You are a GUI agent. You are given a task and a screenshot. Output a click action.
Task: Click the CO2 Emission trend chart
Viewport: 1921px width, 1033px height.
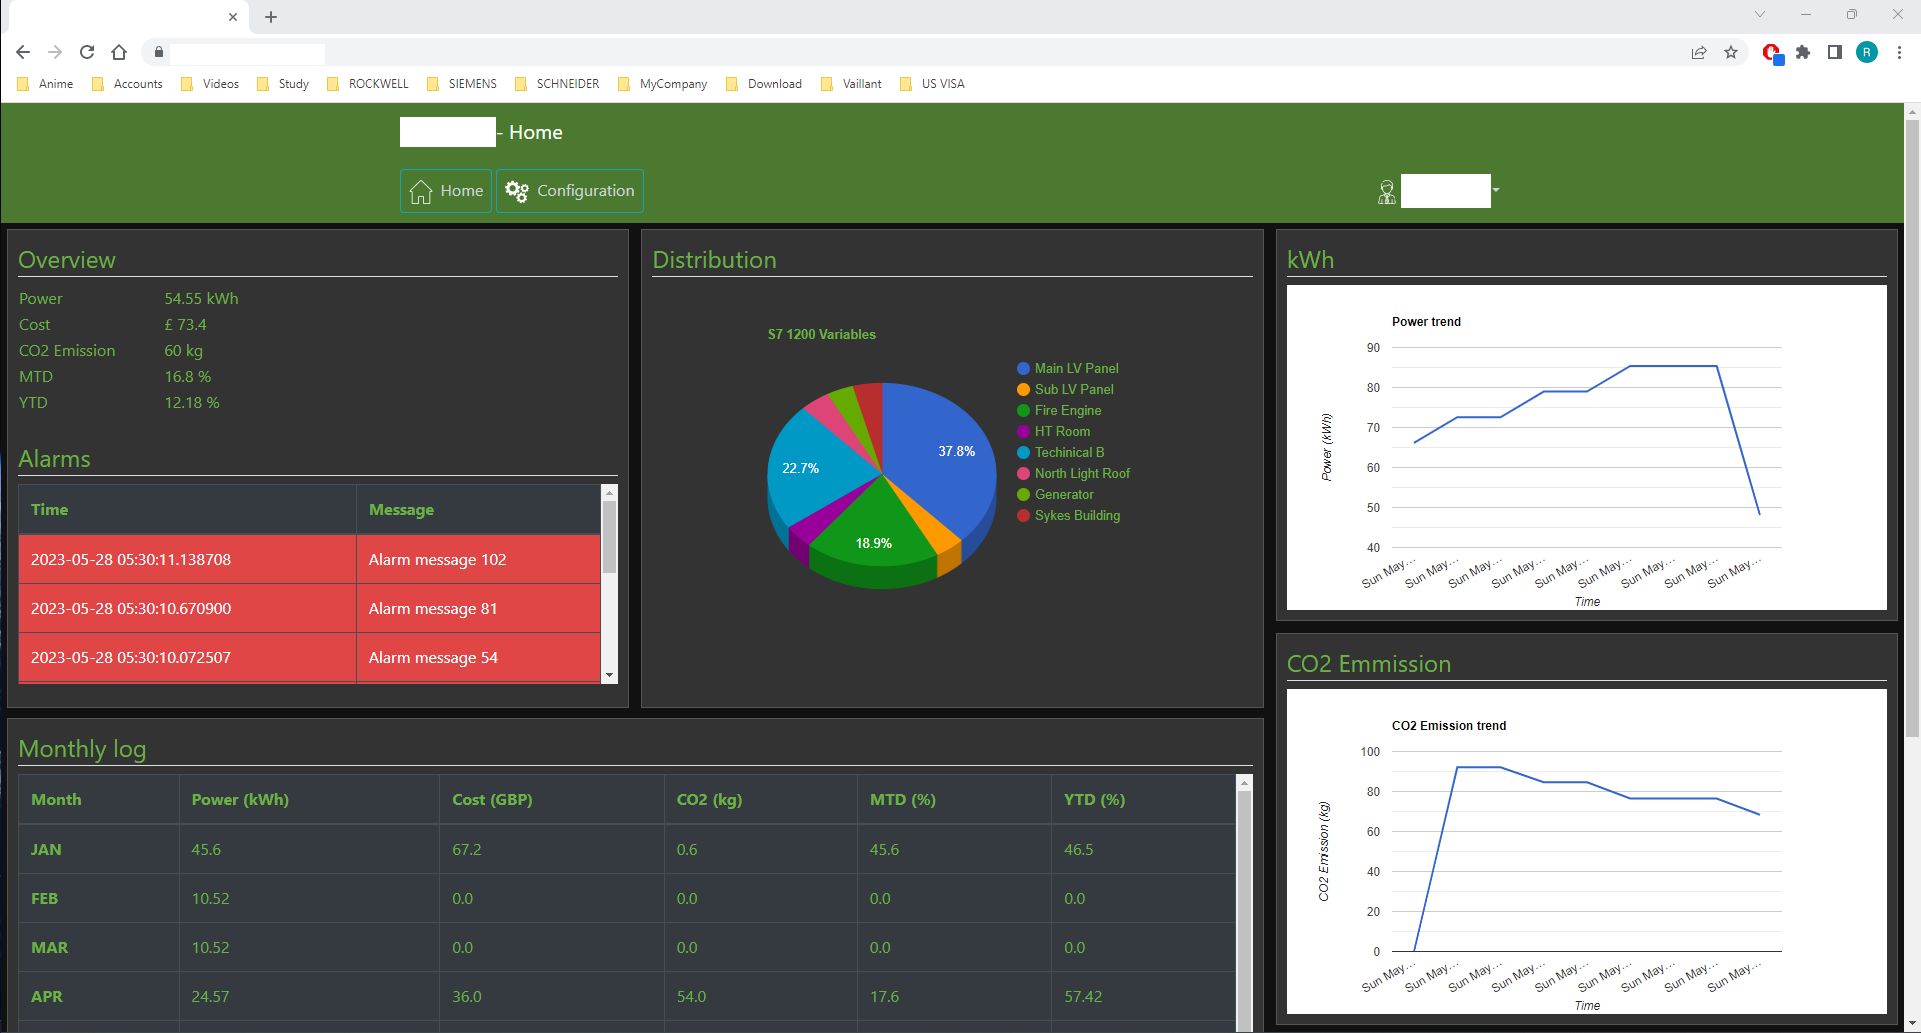pyautogui.click(x=1587, y=852)
